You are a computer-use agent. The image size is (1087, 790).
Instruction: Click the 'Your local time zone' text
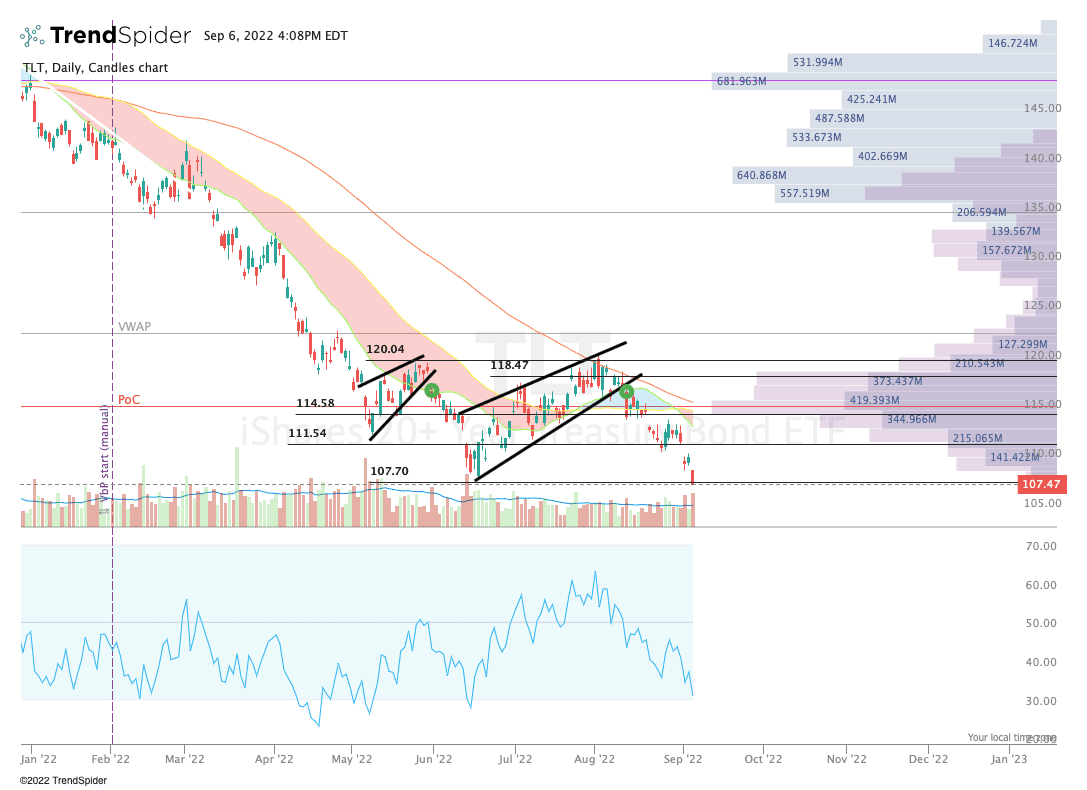tap(1010, 737)
